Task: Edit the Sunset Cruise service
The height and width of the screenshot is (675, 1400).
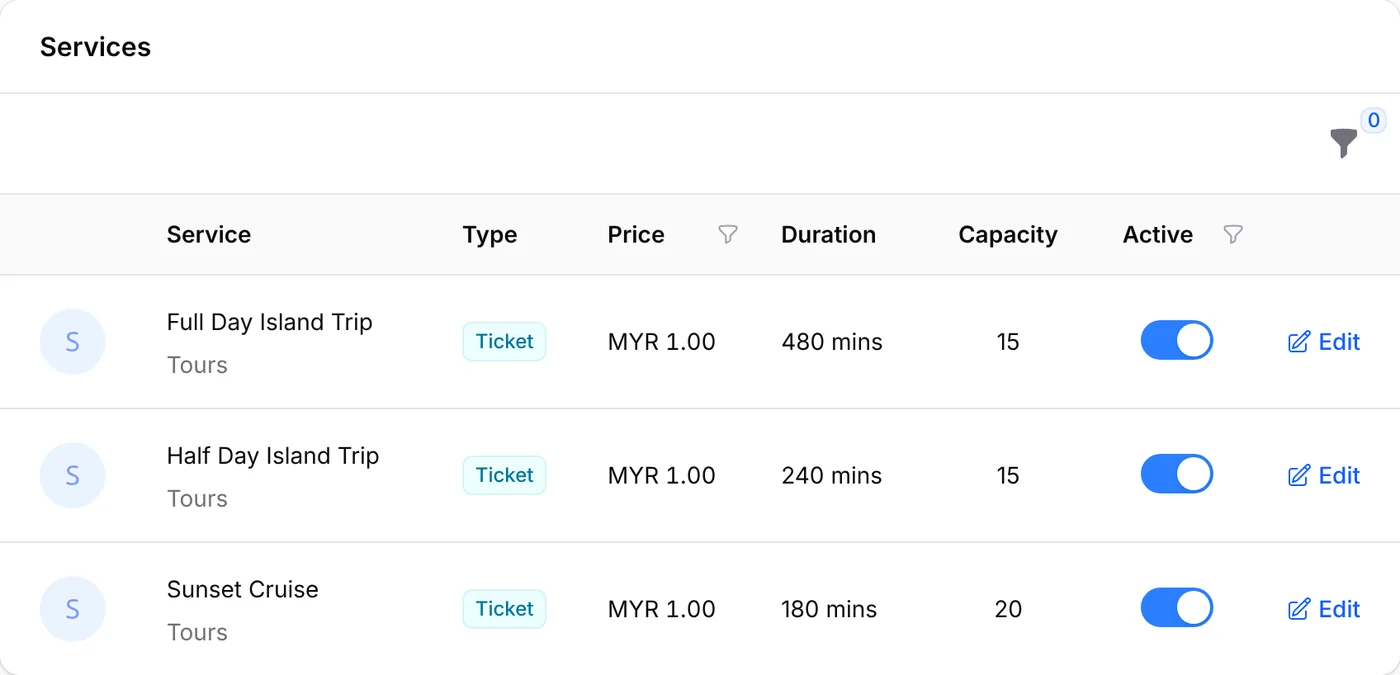Action: (1324, 609)
